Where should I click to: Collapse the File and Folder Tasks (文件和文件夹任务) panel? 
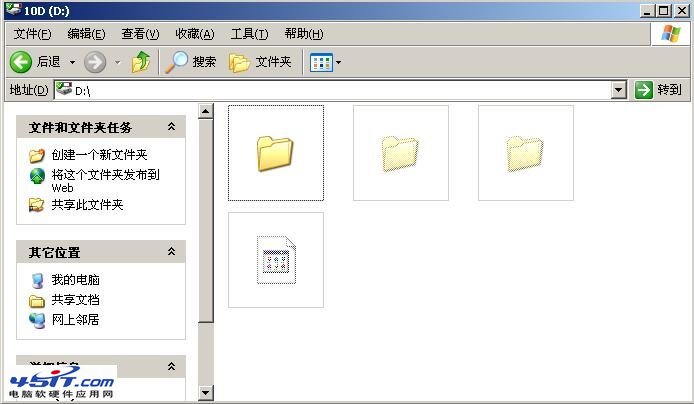point(171,127)
